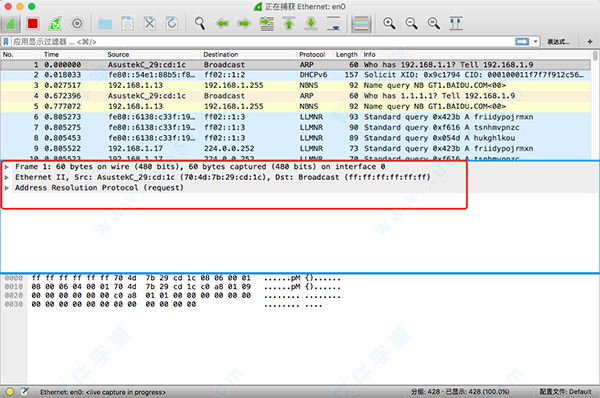Toggle packet list colorization
This screenshot has width=600, height=398.
click(x=361, y=24)
